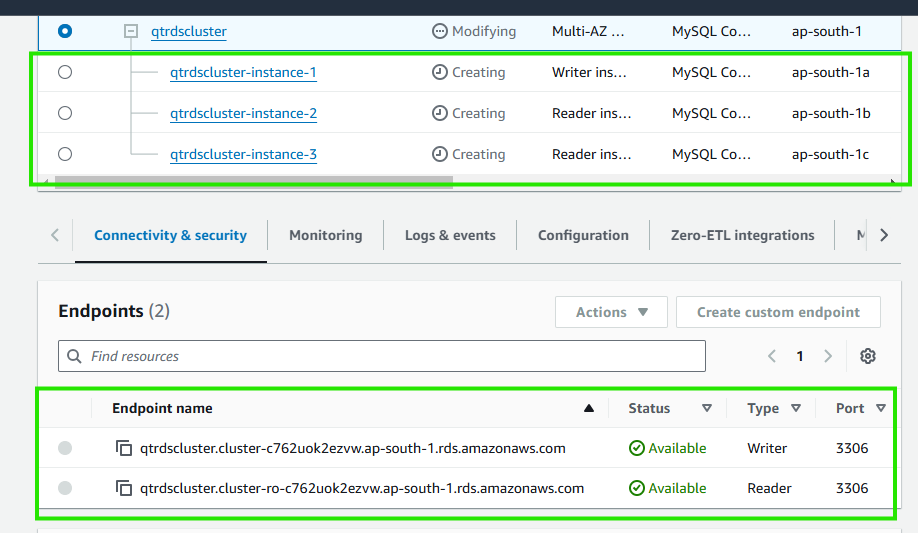Open the Endpoints Actions dropdown
918x533 pixels.
pyautogui.click(x=611, y=312)
